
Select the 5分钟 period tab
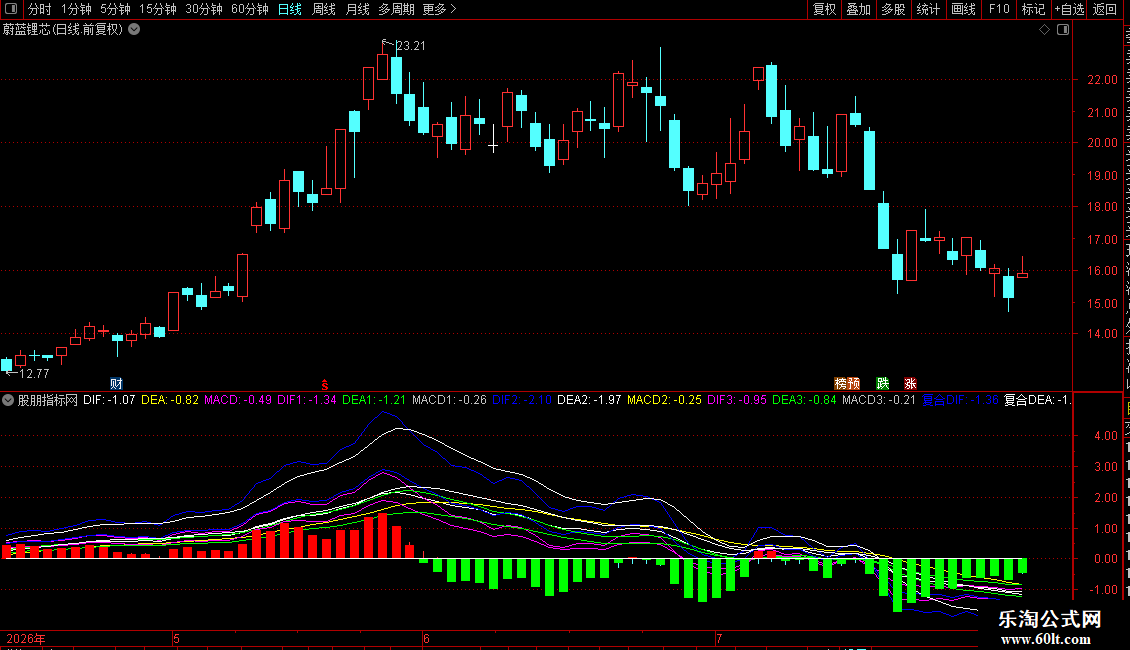pyautogui.click(x=115, y=9)
